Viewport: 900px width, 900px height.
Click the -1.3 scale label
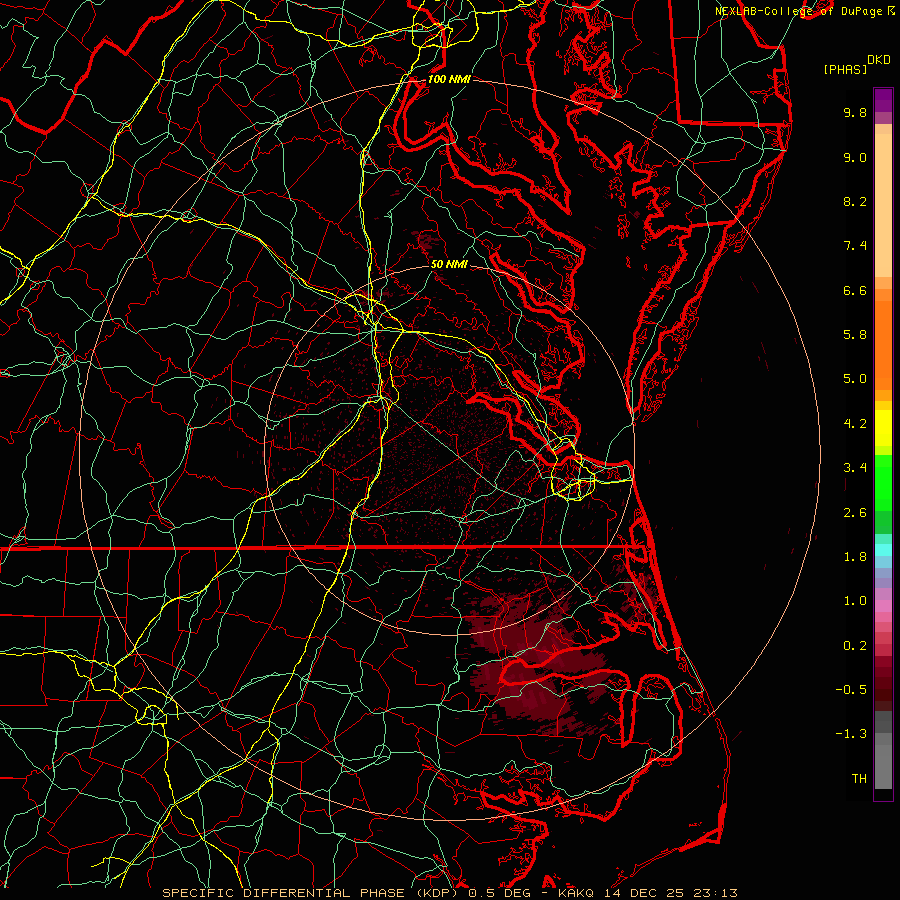tap(851, 734)
